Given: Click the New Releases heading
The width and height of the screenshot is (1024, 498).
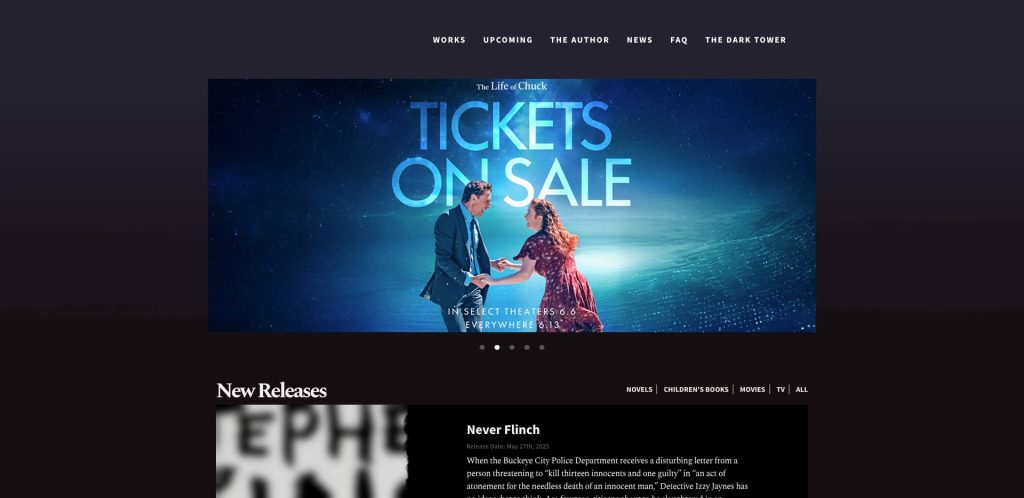Looking at the screenshot, I should [272, 390].
